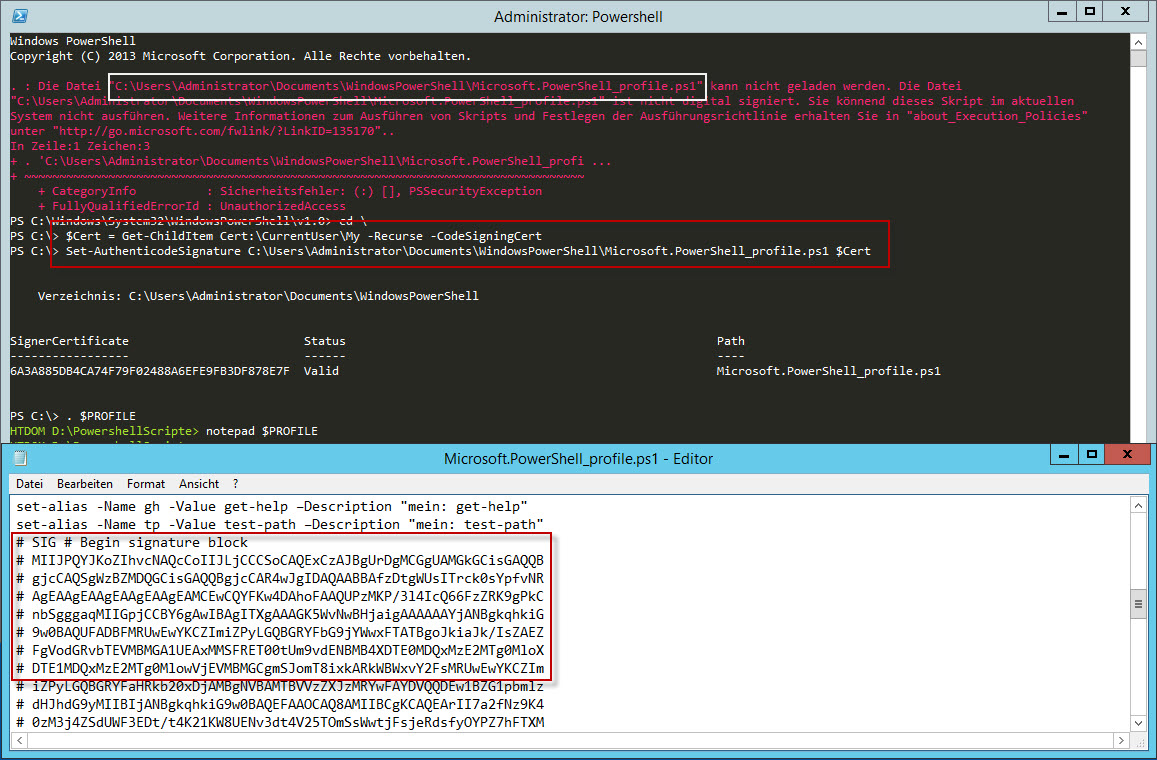The width and height of the screenshot is (1157, 760).
Task: Click the signature line starting '# DTE1MDQxMzE2MTg0'
Action: pos(280,669)
